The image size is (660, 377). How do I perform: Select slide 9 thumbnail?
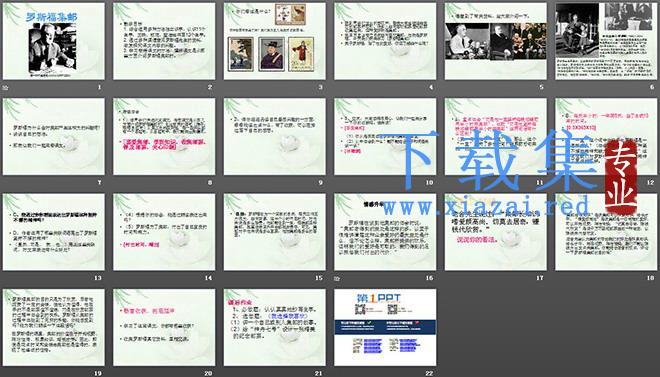[x=274, y=137]
